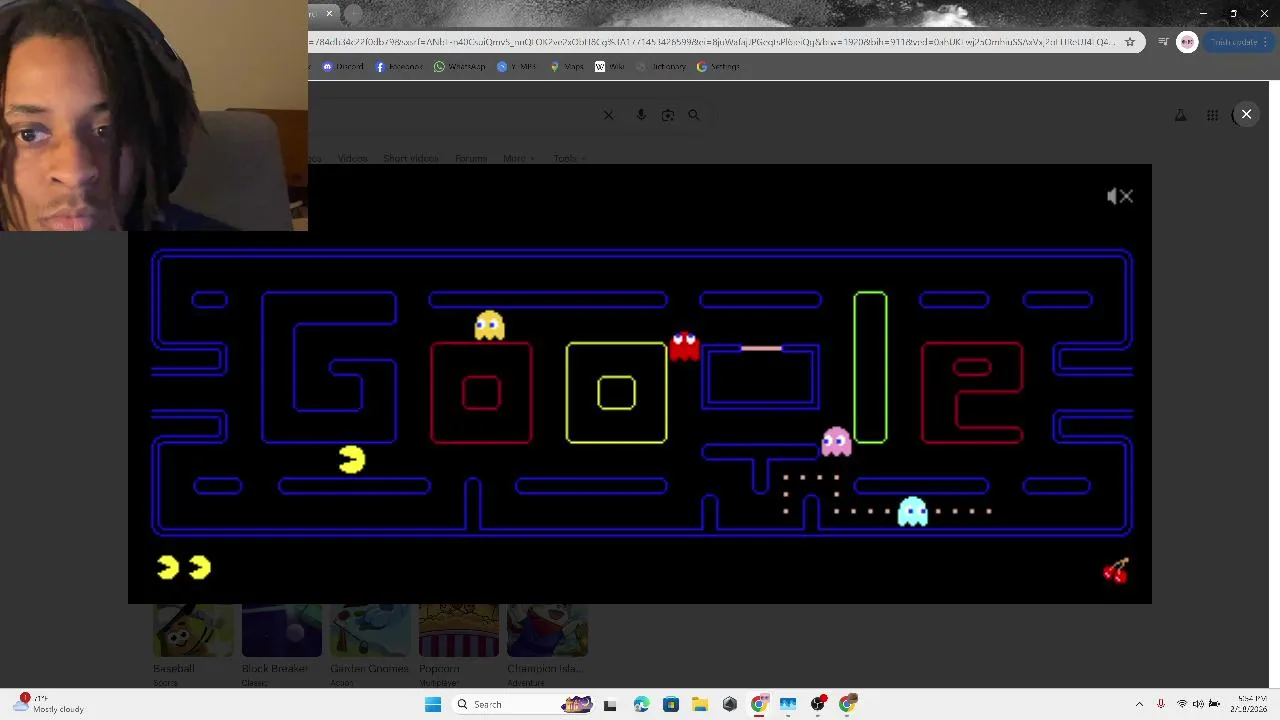Open the Popcorn game thumbnail
Viewport: 1280px width, 720px height.
click(458, 630)
